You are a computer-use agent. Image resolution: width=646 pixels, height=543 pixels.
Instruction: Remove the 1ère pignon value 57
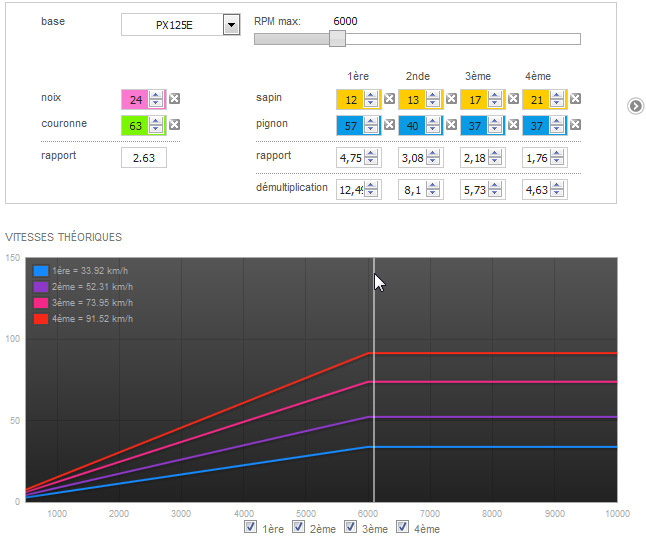(389, 125)
